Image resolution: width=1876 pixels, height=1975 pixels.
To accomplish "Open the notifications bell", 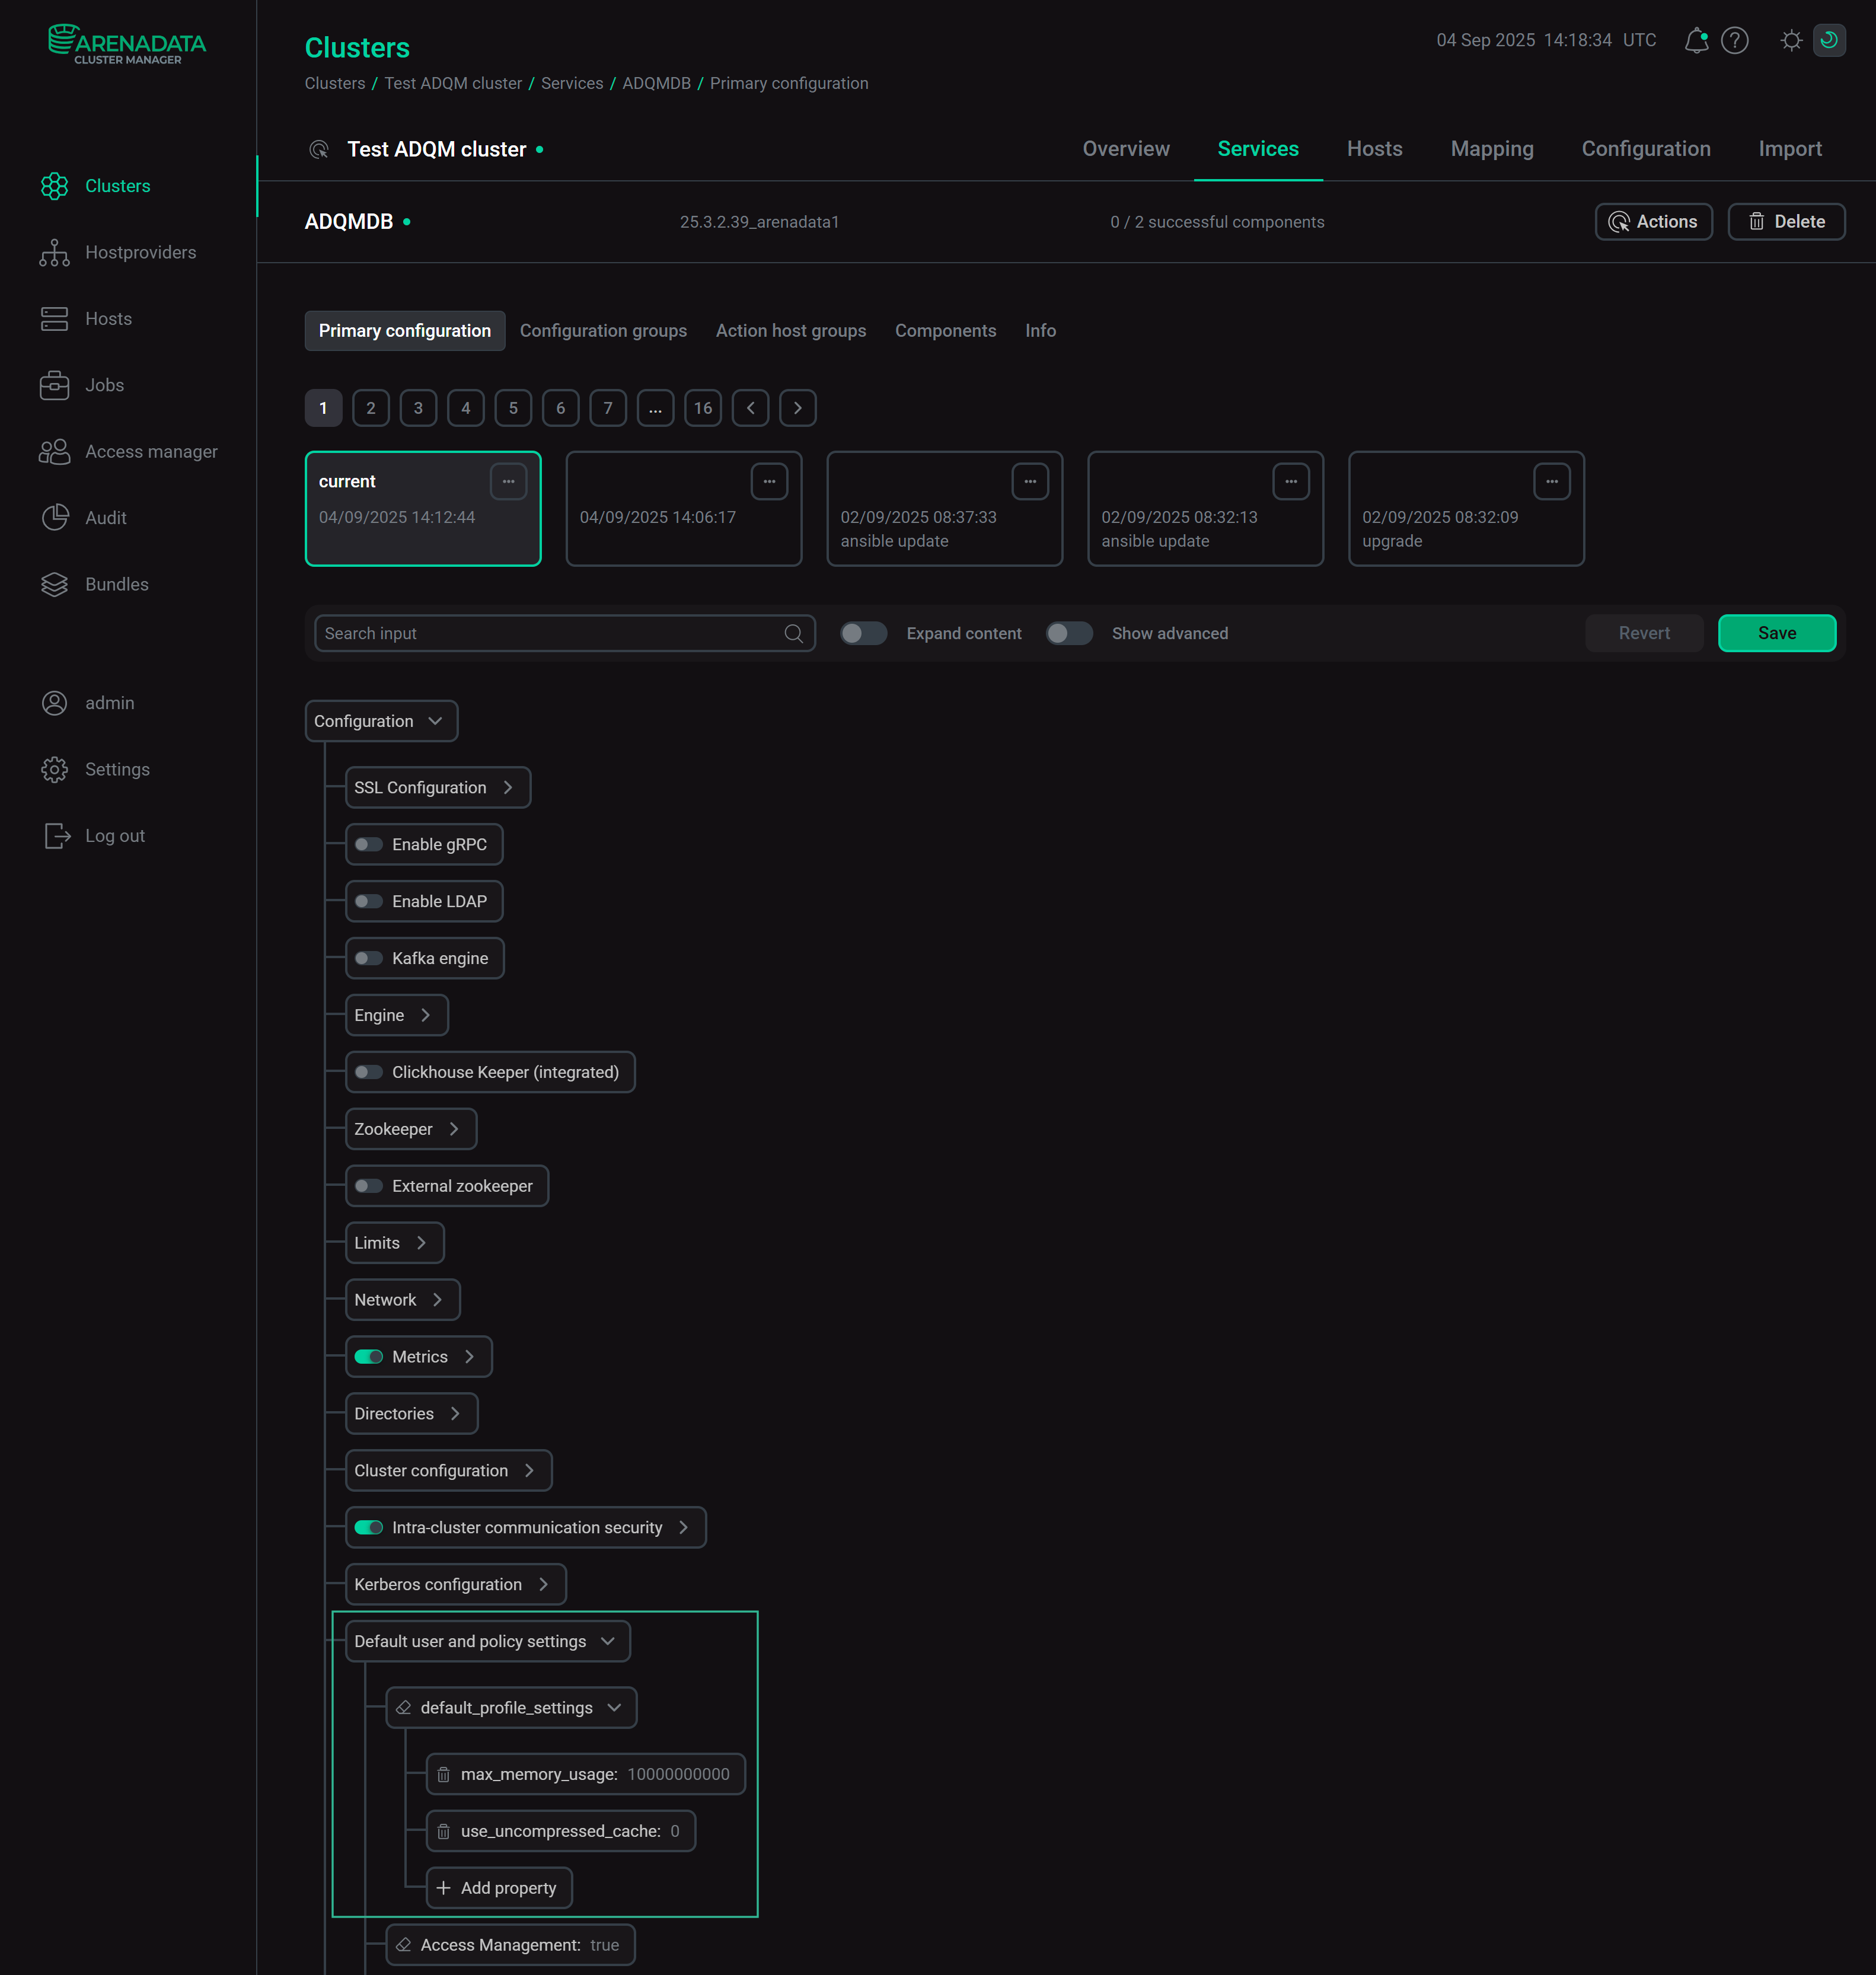I will point(1696,40).
